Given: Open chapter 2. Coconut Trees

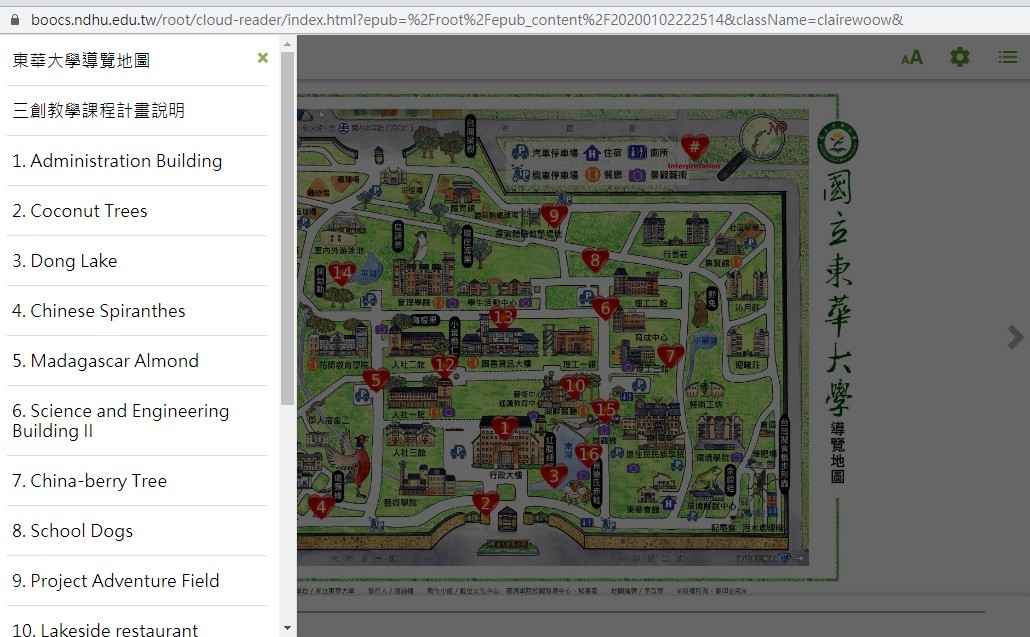Looking at the screenshot, I should click(x=79, y=211).
